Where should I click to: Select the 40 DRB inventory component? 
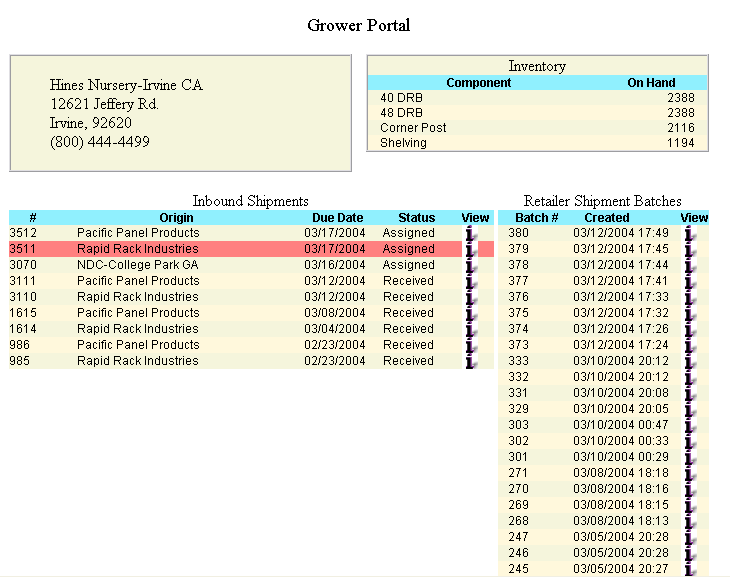pos(401,98)
